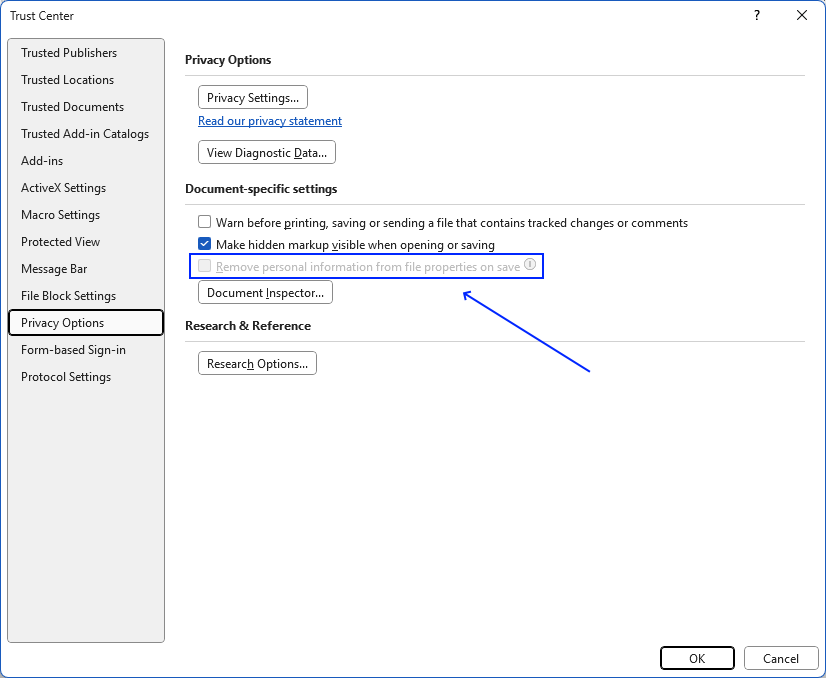Image resolution: width=826 pixels, height=678 pixels.
Task: Confirm changes with OK
Action: 697,658
